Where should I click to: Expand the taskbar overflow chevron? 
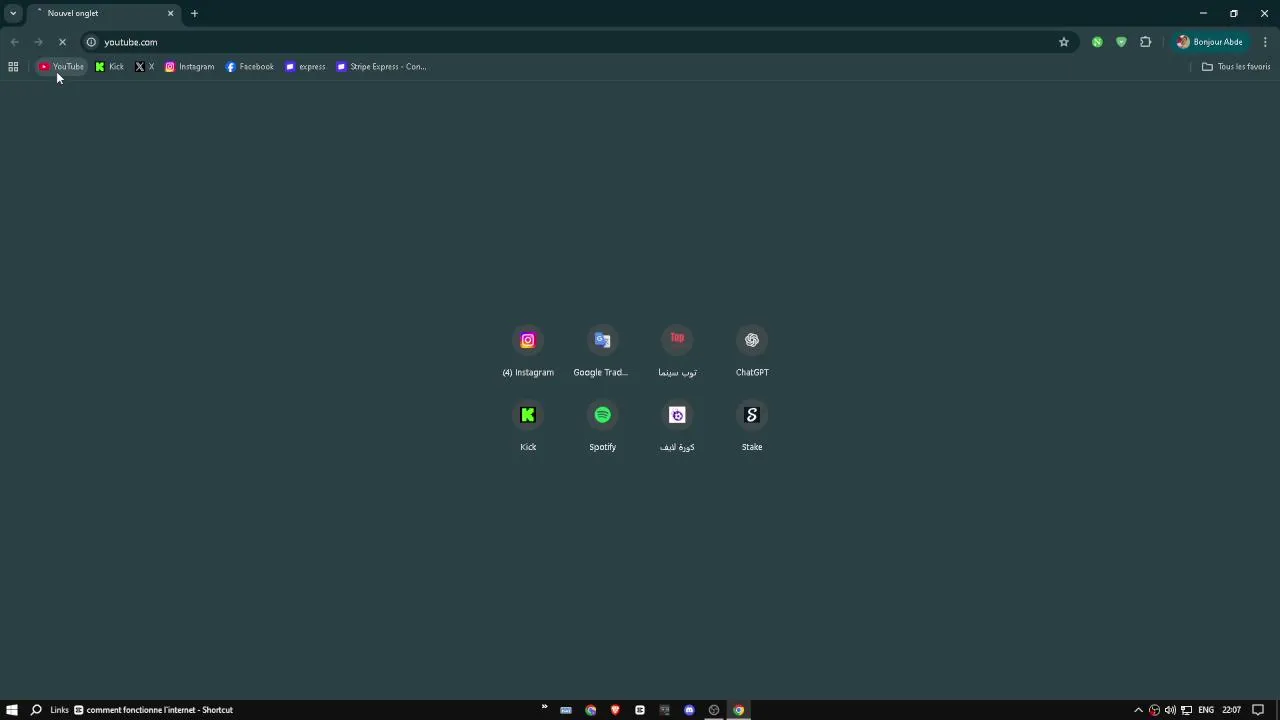545,707
